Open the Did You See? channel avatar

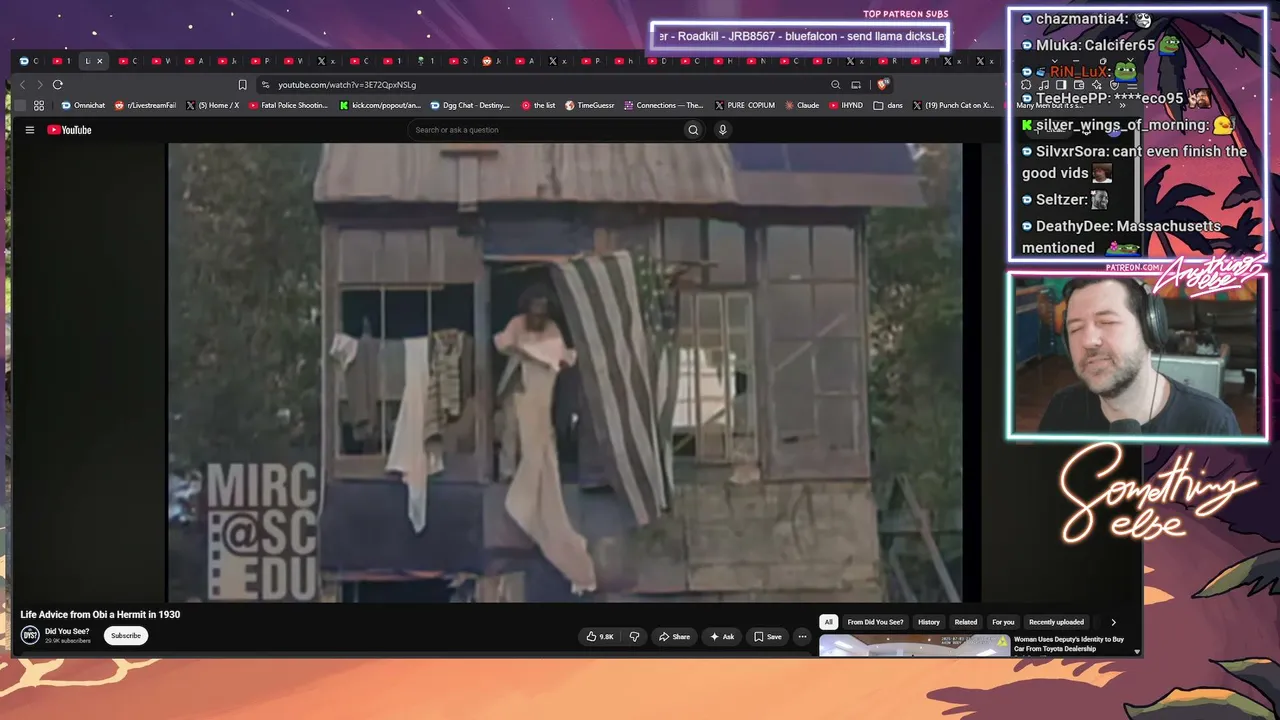(x=30, y=635)
